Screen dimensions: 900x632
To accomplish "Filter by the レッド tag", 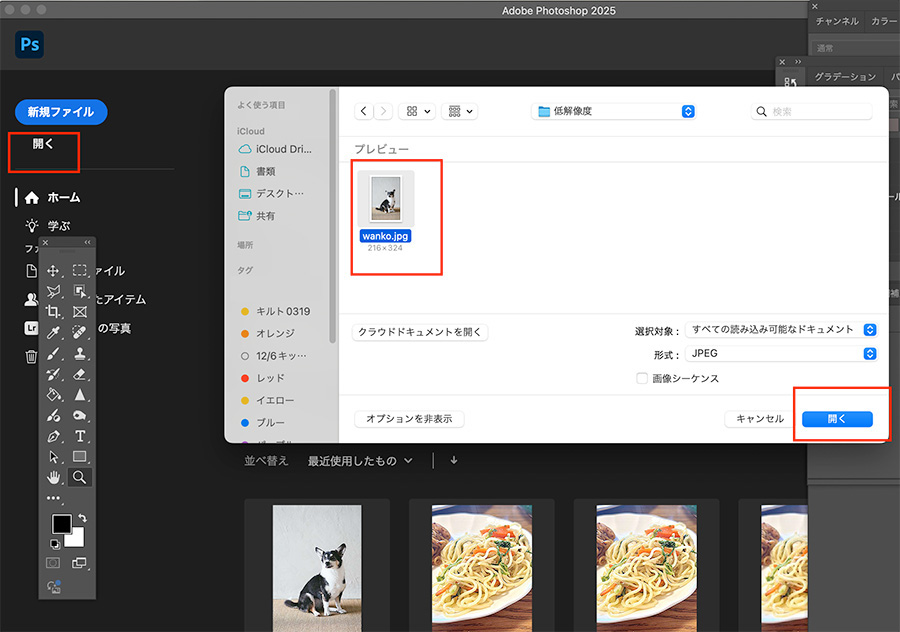I will [x=263, y=378].
